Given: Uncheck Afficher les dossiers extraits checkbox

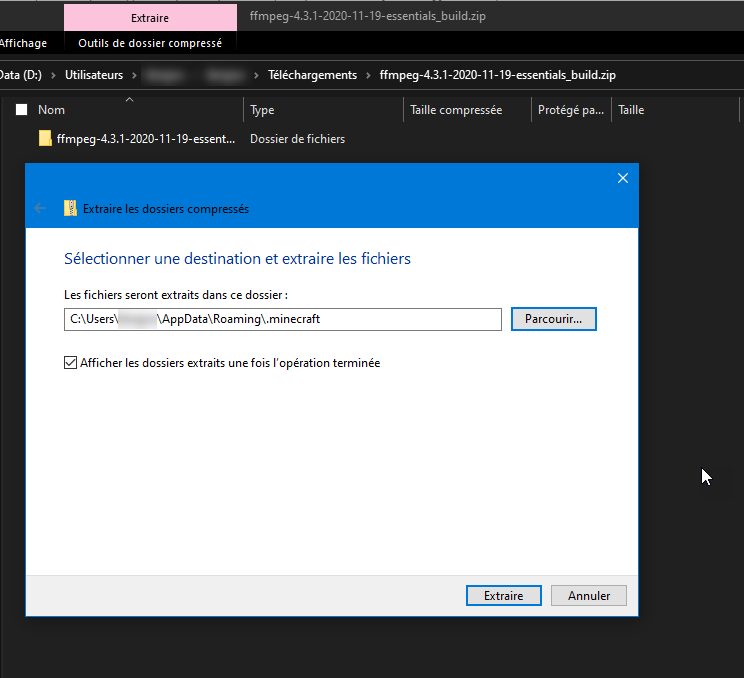Looking at the screenshot, I should 70,363.
